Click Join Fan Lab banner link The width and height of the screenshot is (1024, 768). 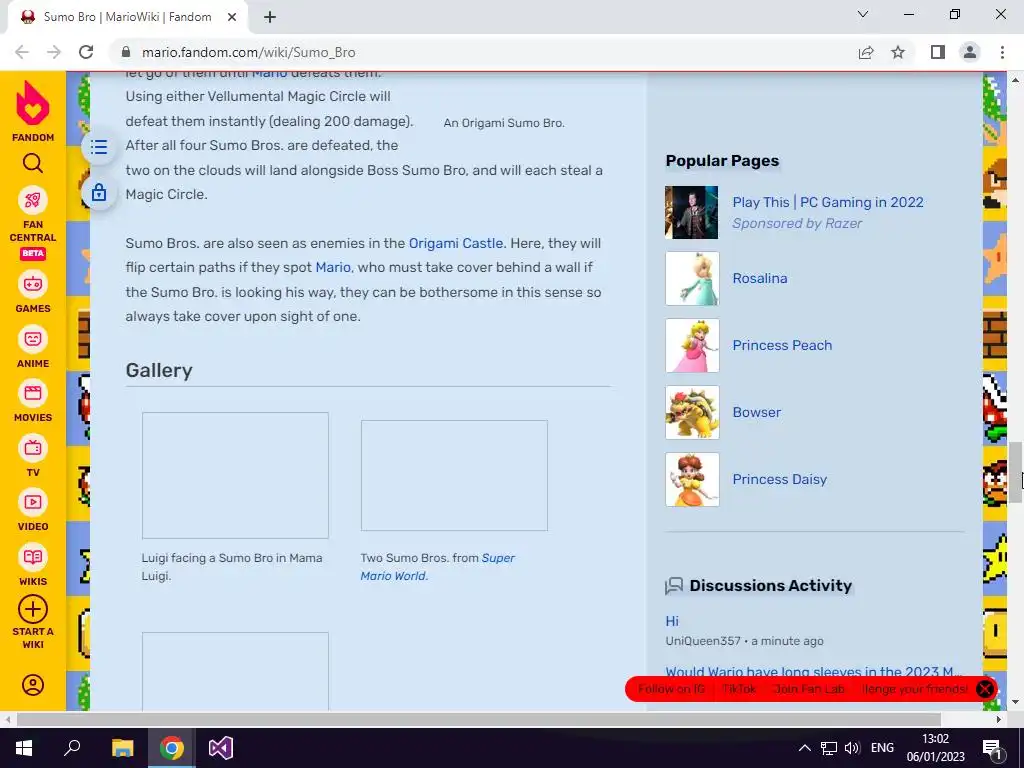(x=809, y=689)
